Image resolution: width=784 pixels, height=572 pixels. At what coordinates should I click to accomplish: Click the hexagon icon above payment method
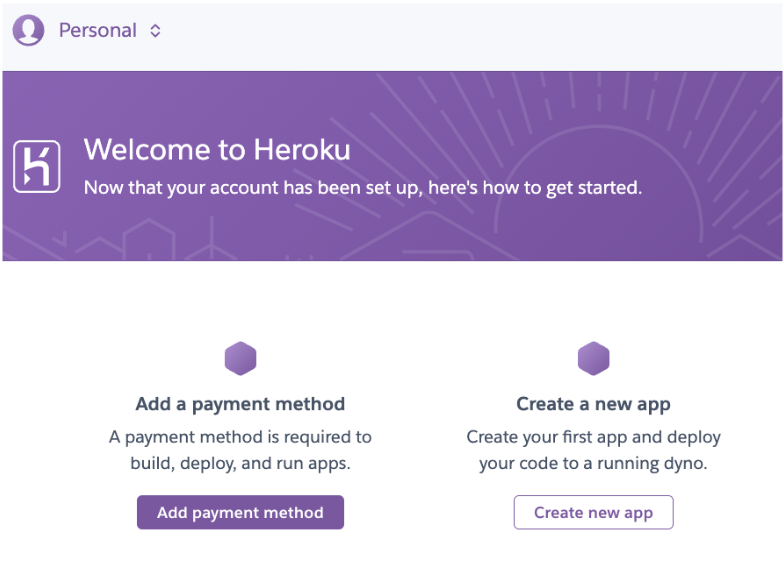coord(240,358)
